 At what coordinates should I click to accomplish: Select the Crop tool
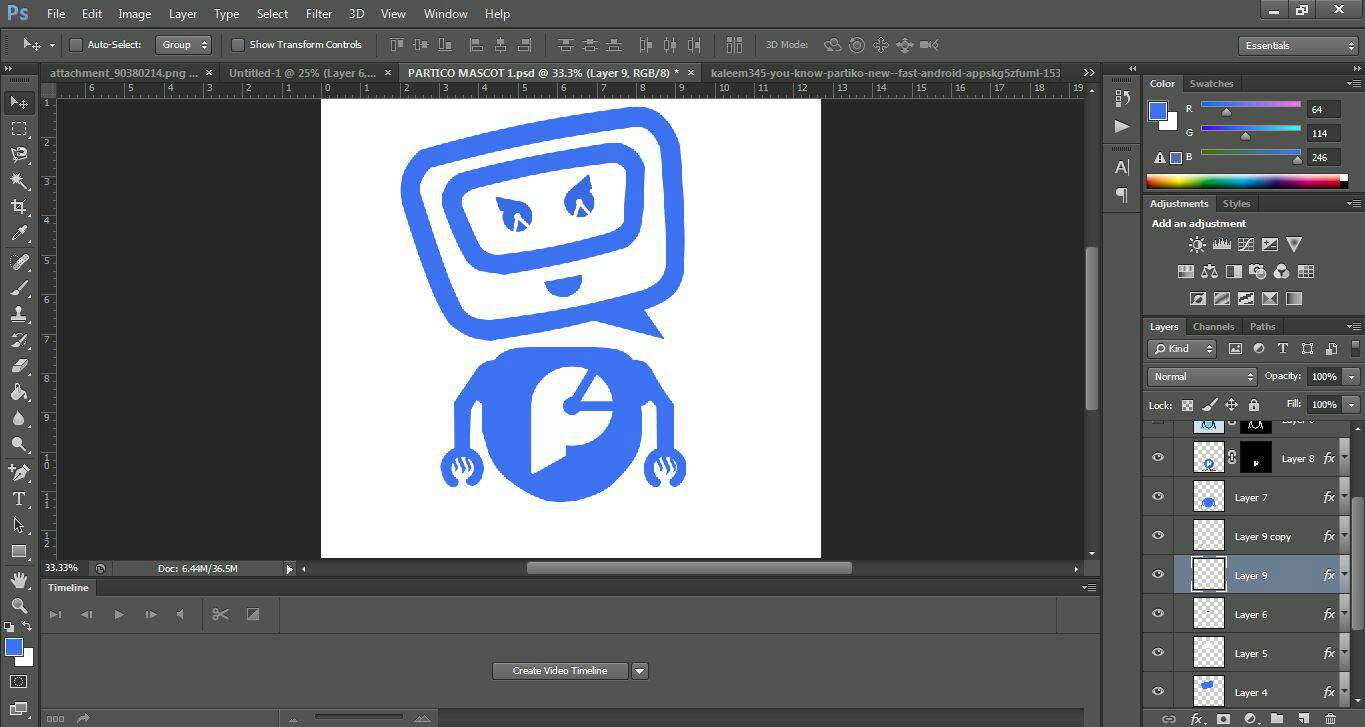(x=19, y=207)
